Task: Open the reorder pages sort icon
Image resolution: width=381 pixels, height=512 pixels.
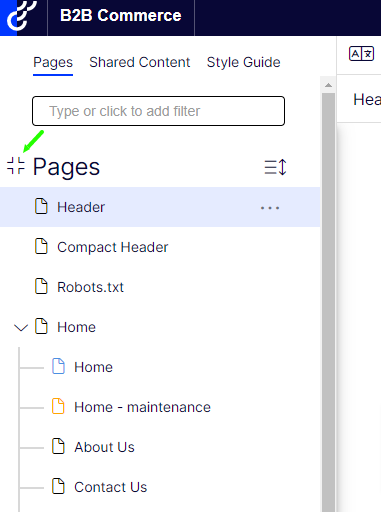Action: 275,167
